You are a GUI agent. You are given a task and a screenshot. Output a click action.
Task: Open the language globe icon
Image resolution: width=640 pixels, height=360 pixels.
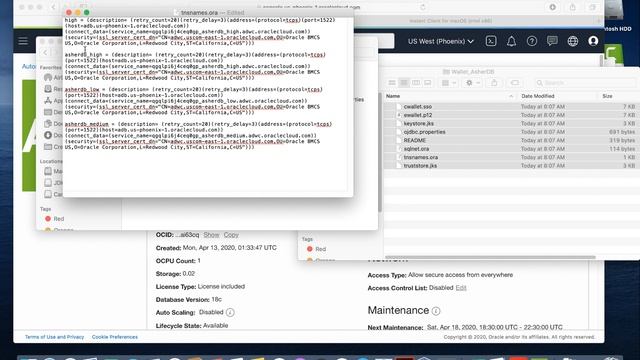(x=573, y=41)
